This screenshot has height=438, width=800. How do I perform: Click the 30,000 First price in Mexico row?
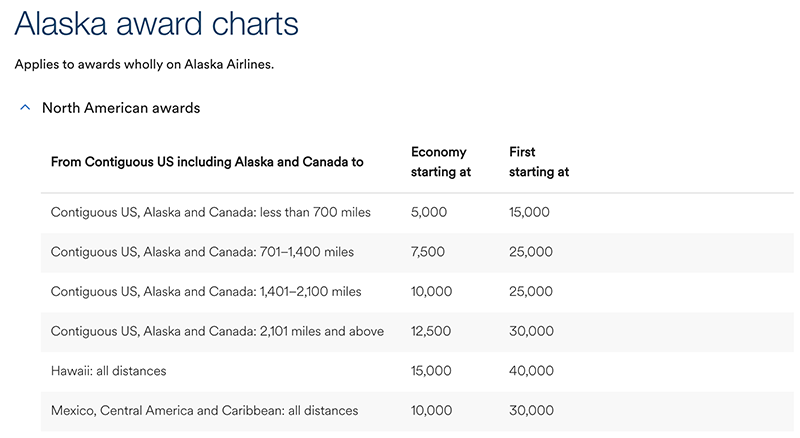531,410
